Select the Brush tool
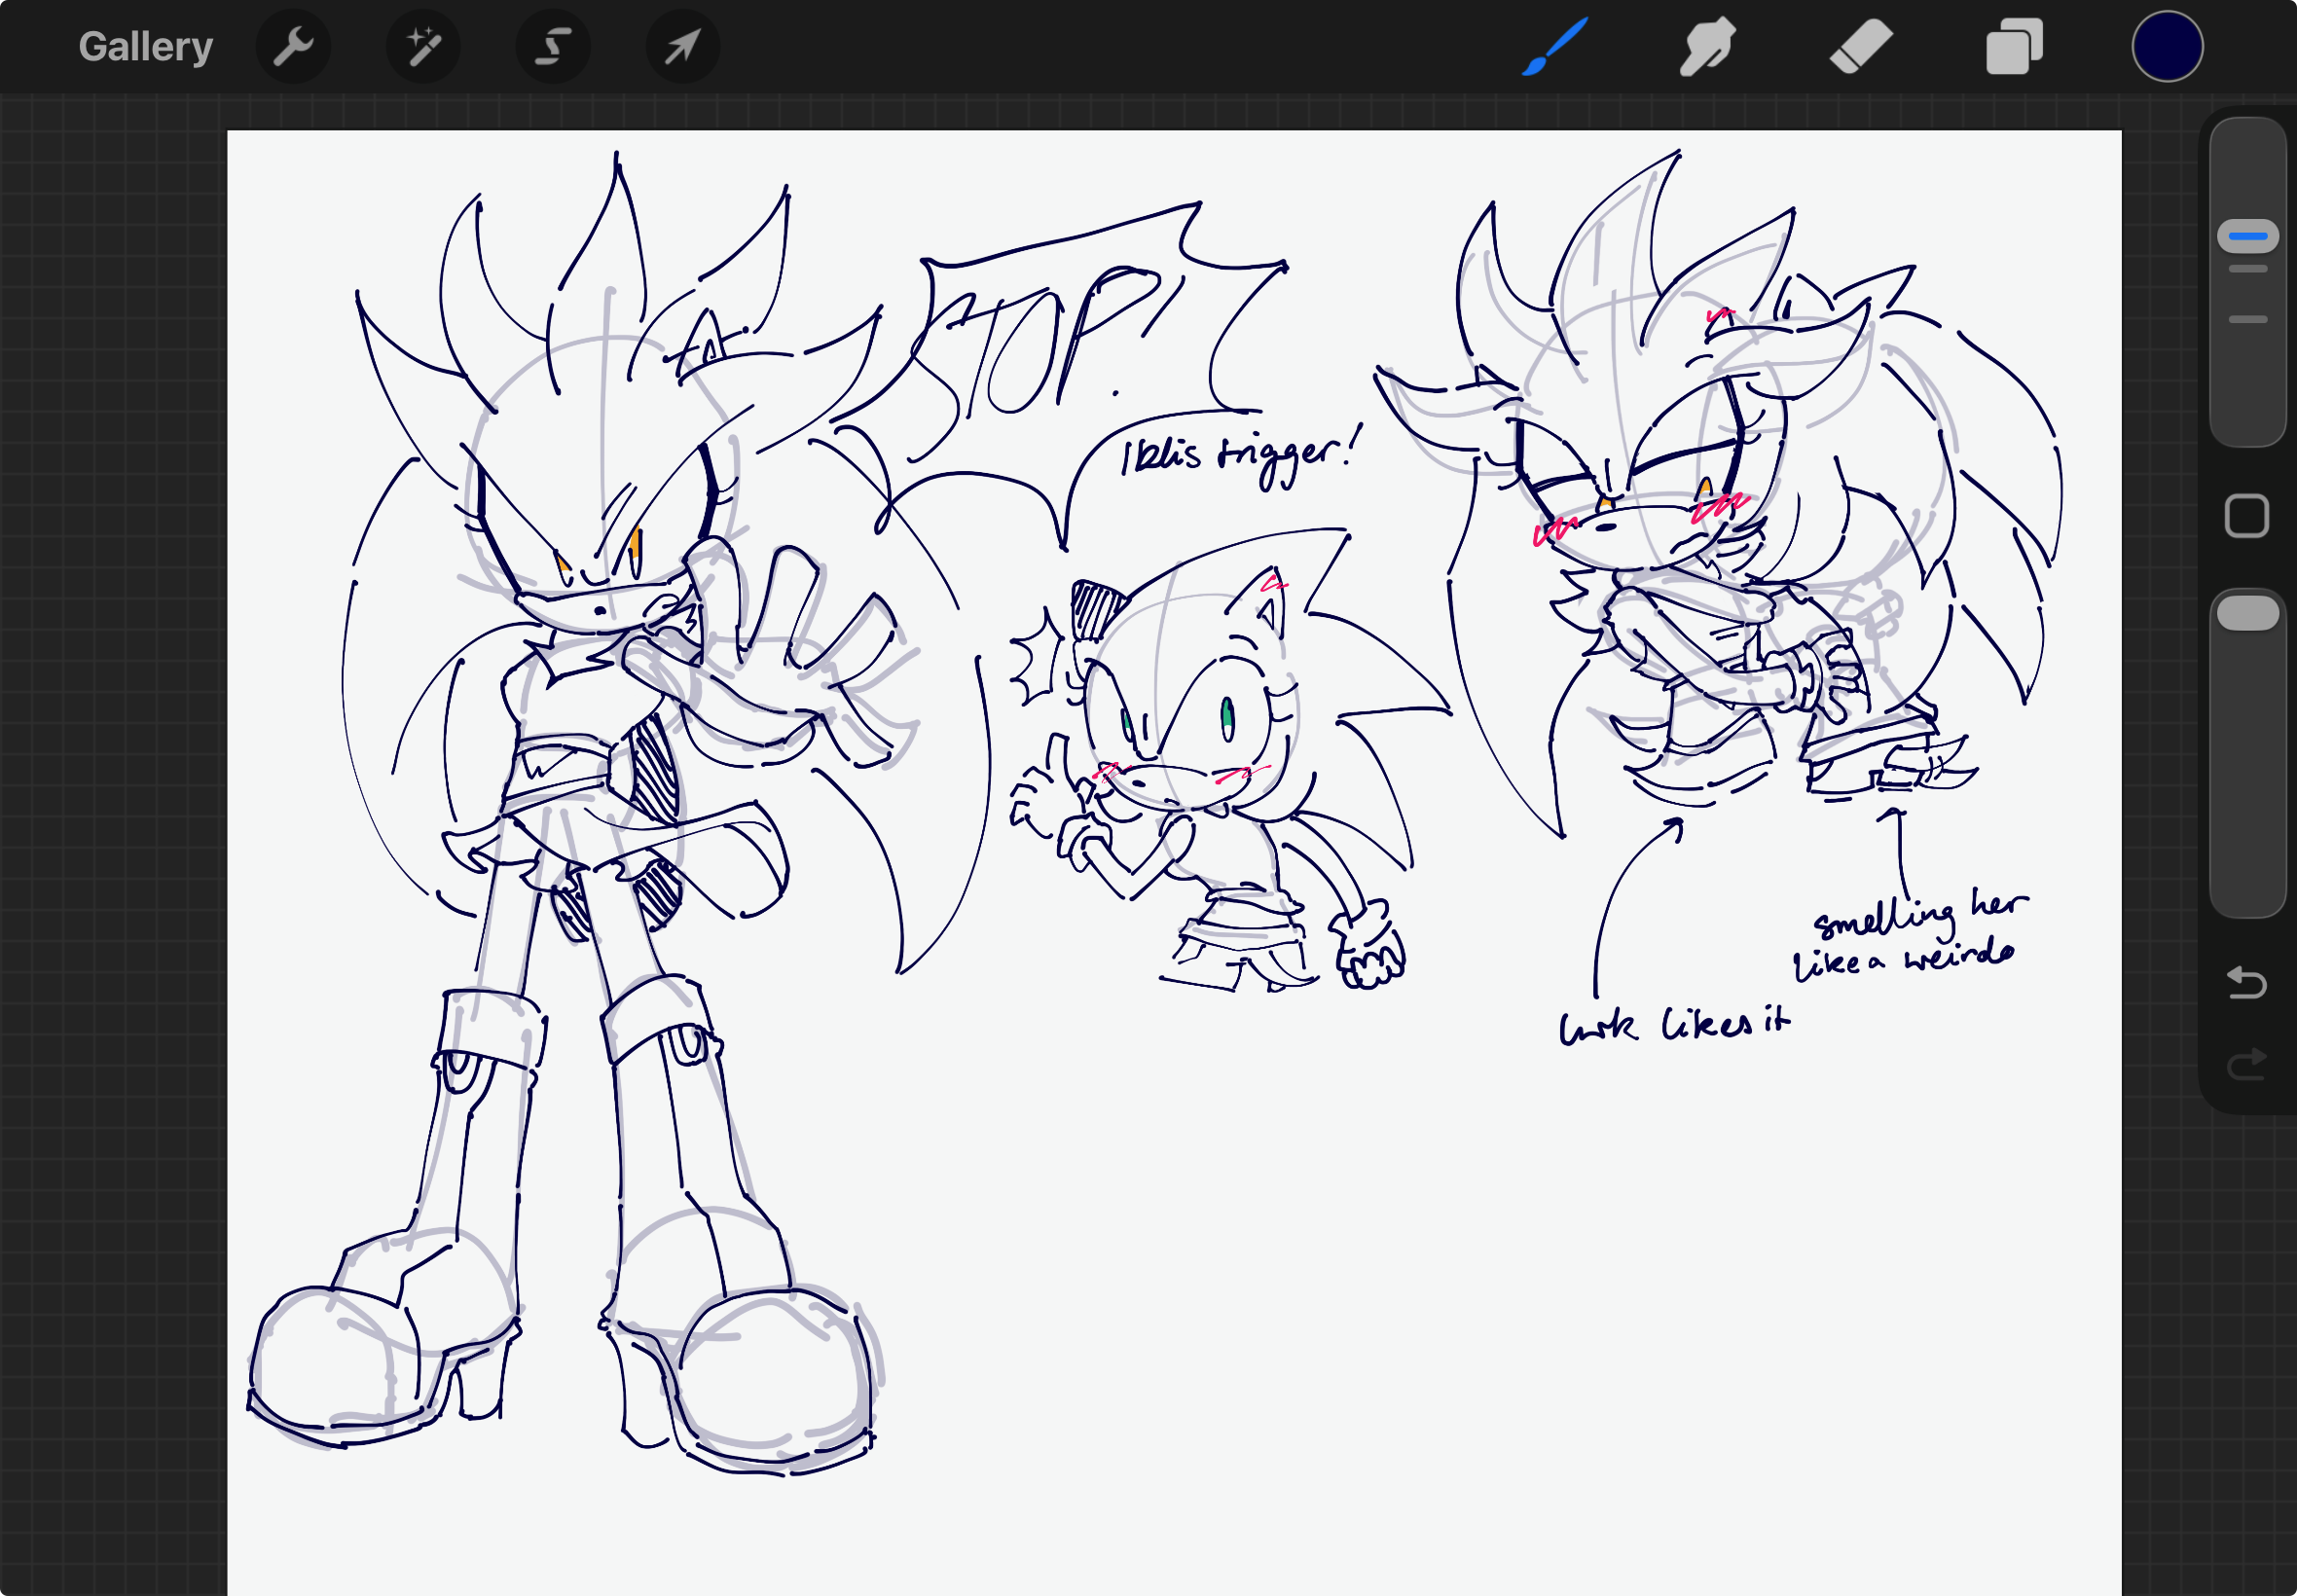The height and width of the screenshot is (1596, 2297). tap(1555, 46)
